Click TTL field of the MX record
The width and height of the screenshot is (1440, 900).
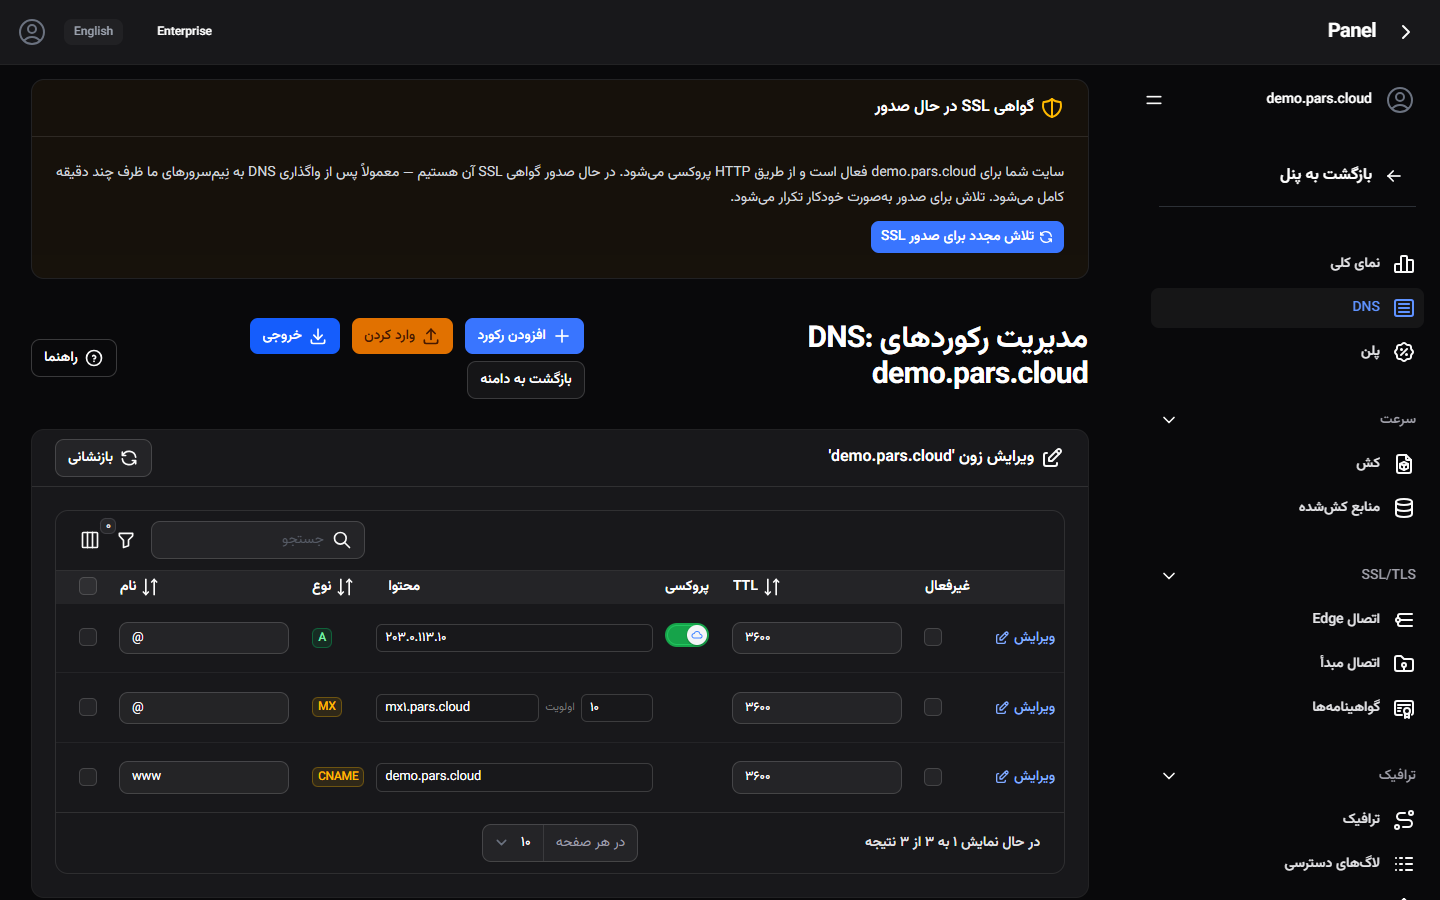817,708
